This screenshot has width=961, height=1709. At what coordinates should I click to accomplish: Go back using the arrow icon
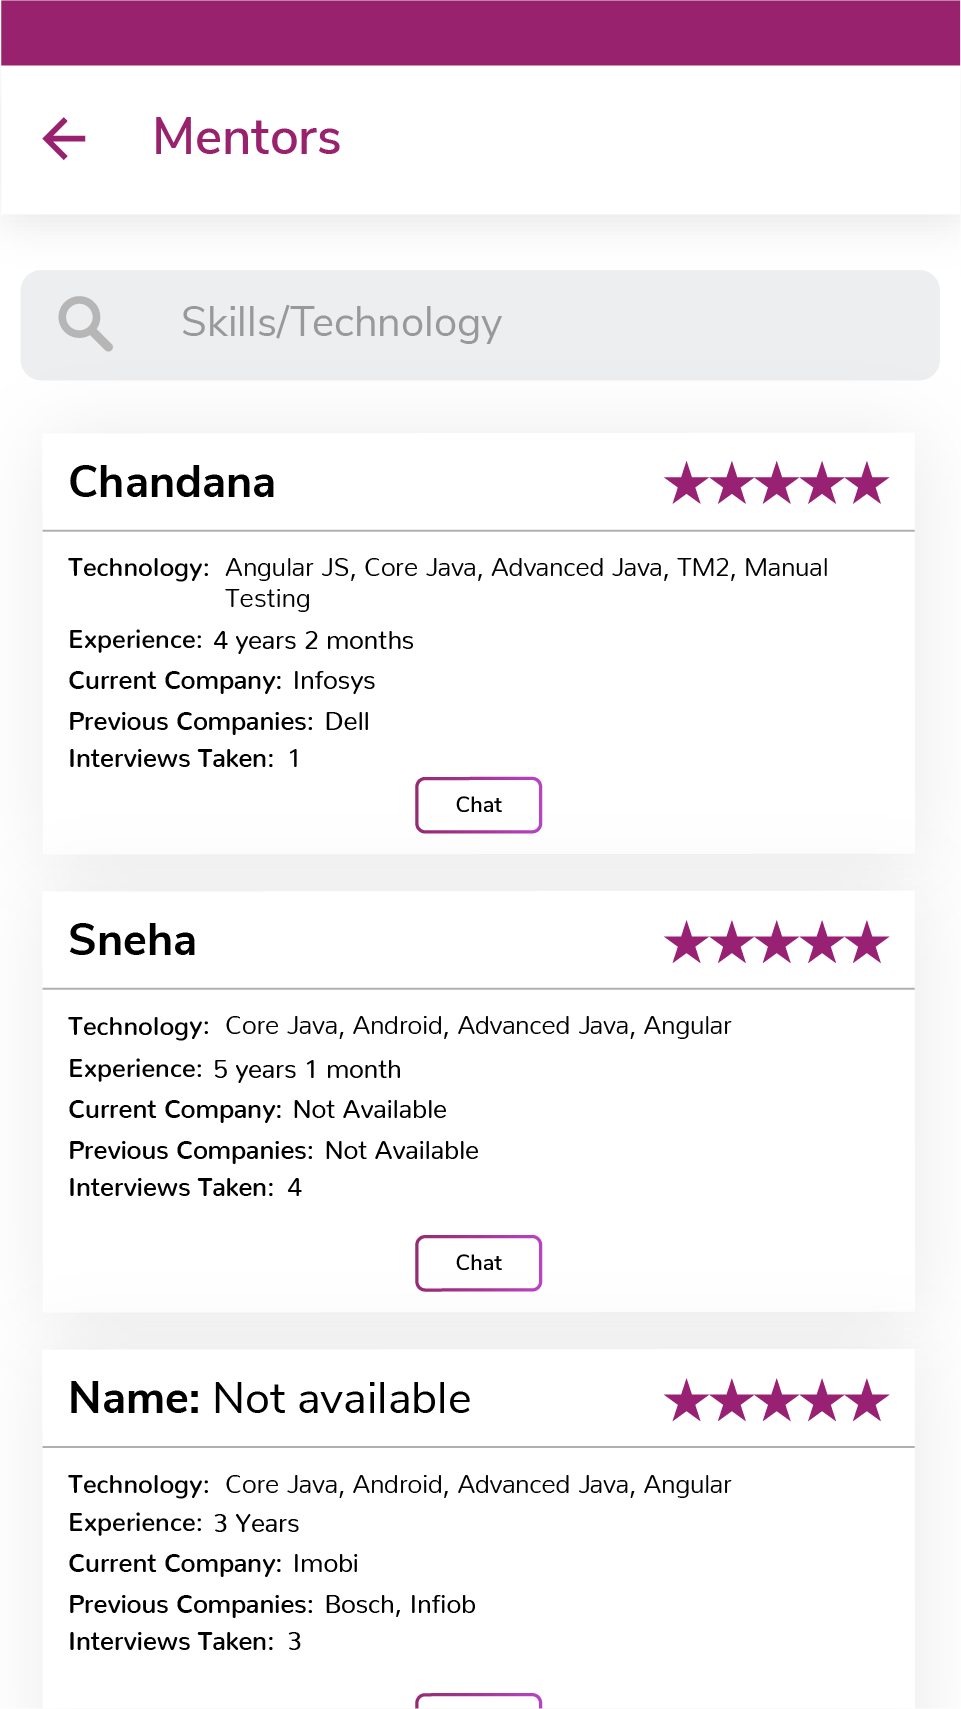[x=65, y=138]
